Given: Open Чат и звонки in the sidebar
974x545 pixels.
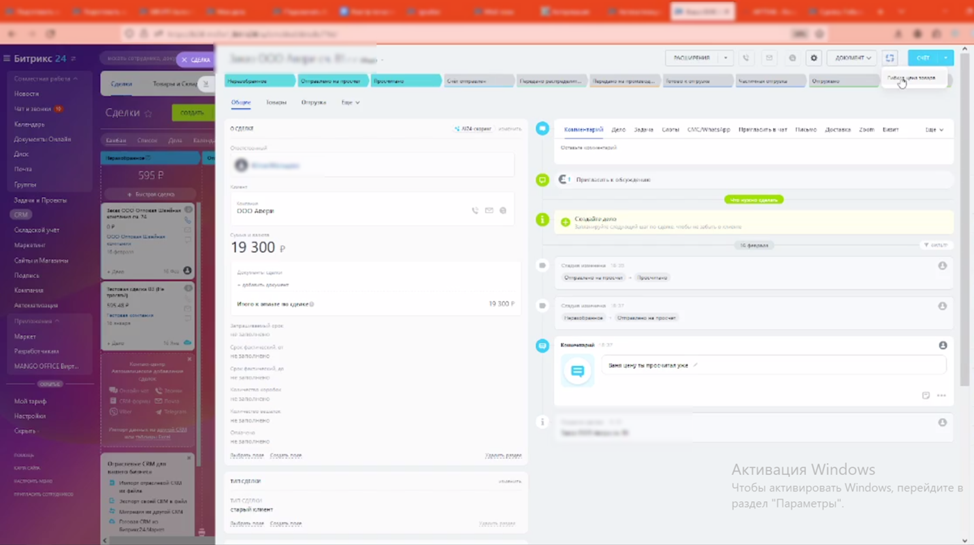Looking at the screenshot, I should point(32,109).
